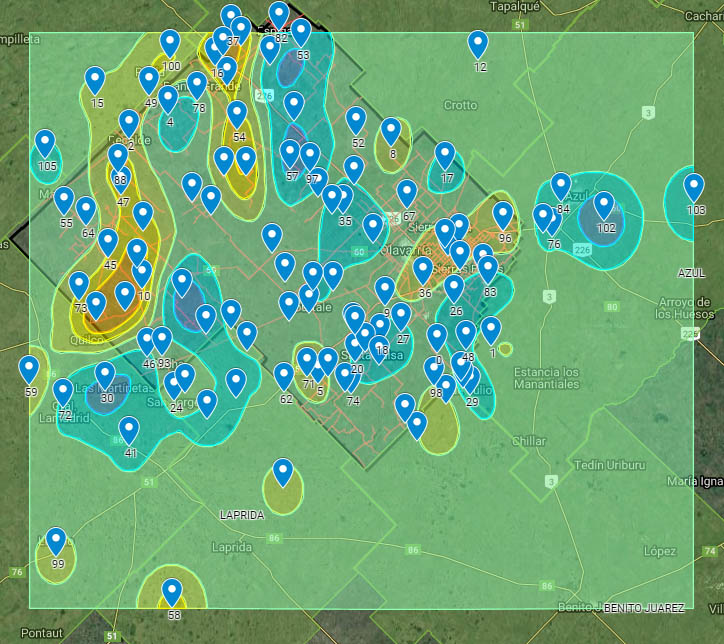Select the map pin labeled 1
Screen dimensions: 724x644
coord(491,331)
